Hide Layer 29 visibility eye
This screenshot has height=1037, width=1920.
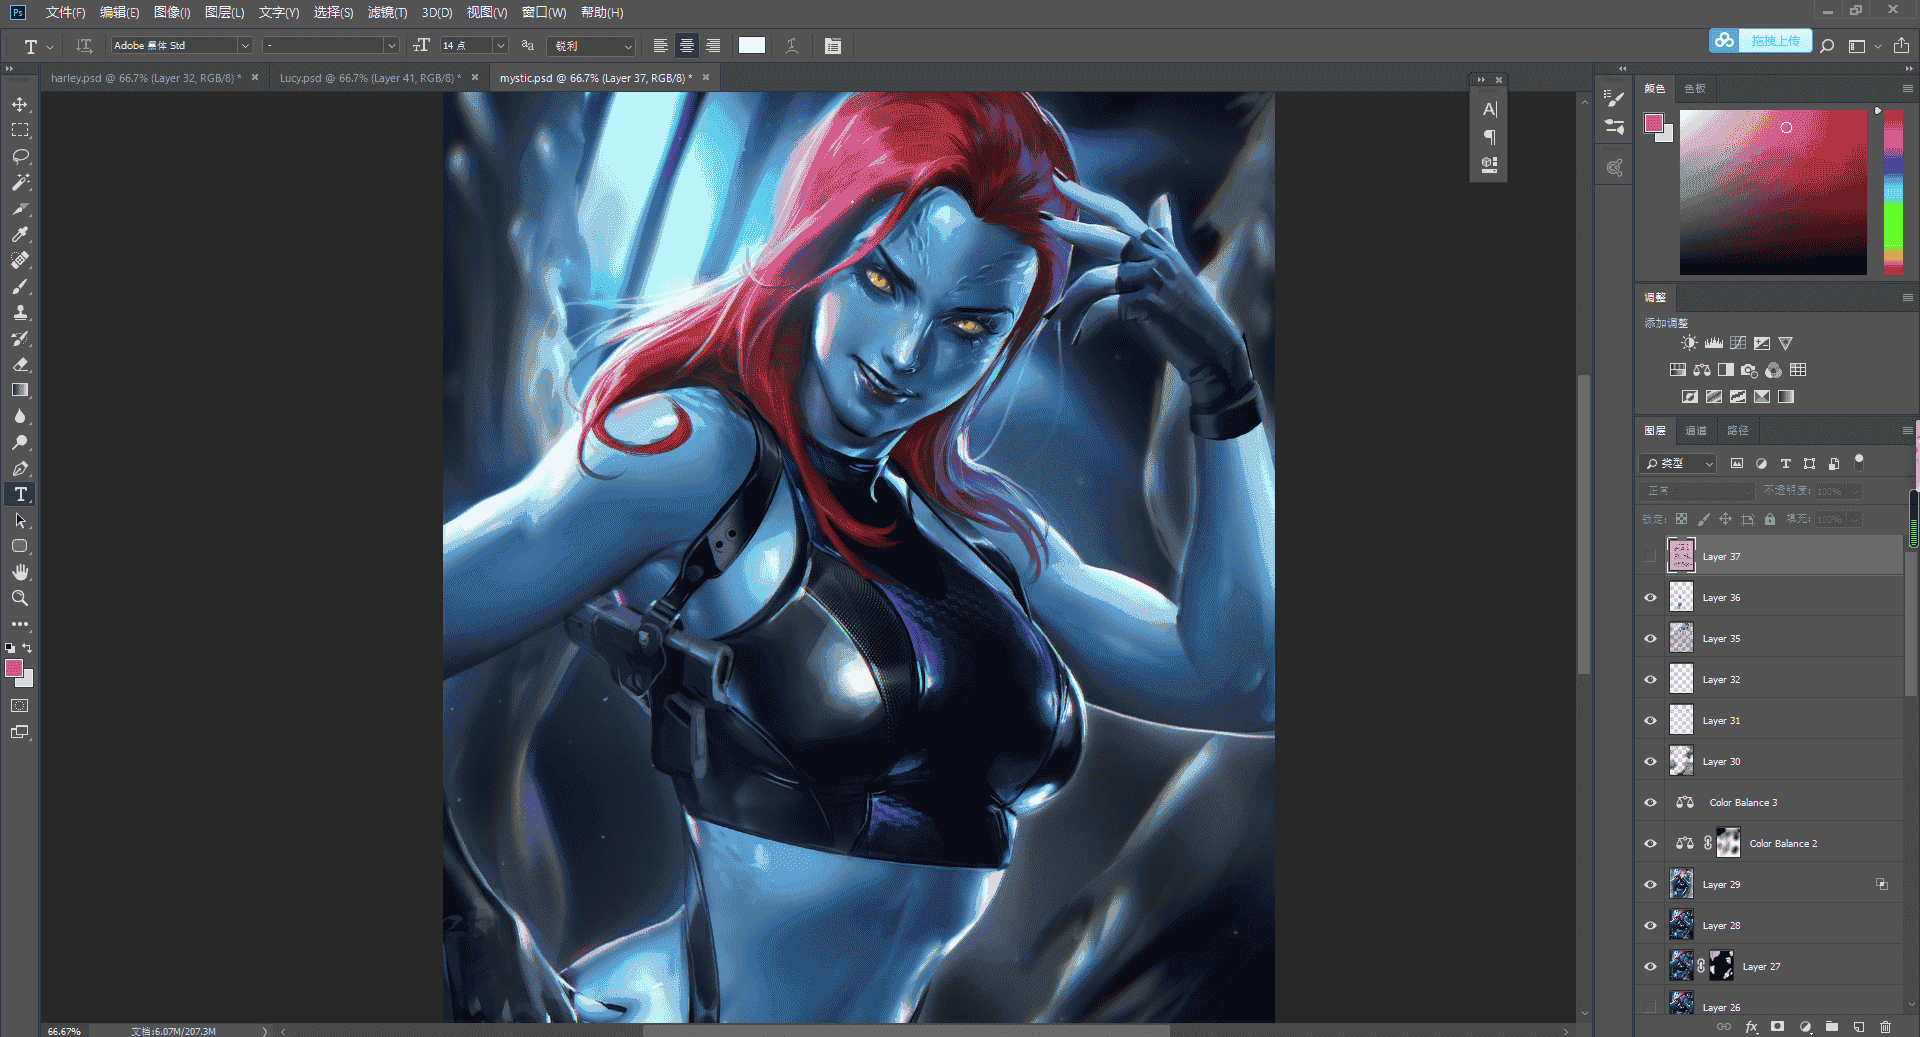[x=1650, y=884]
